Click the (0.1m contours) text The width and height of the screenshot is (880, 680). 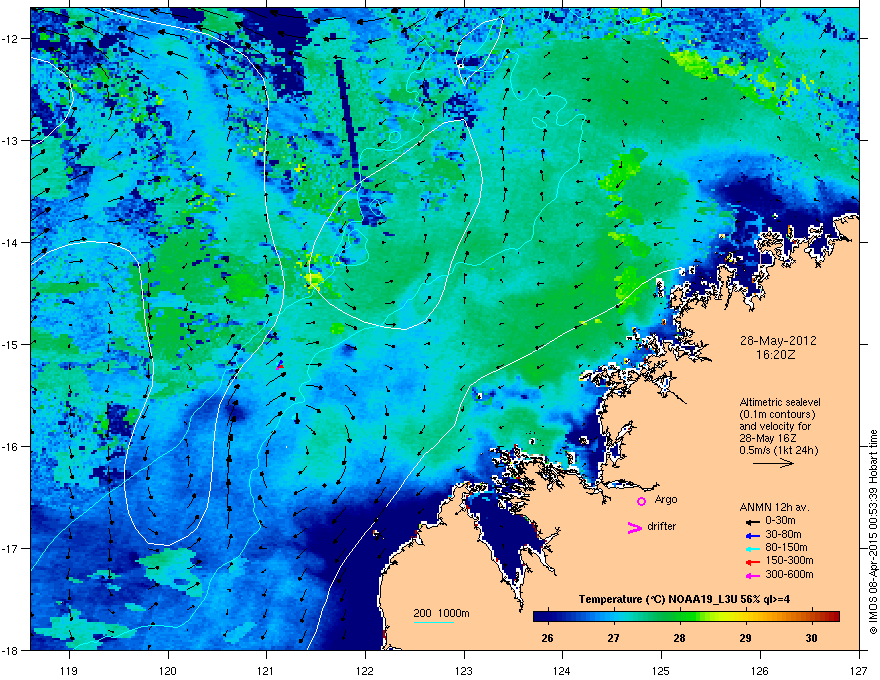[x=777, y=414]
